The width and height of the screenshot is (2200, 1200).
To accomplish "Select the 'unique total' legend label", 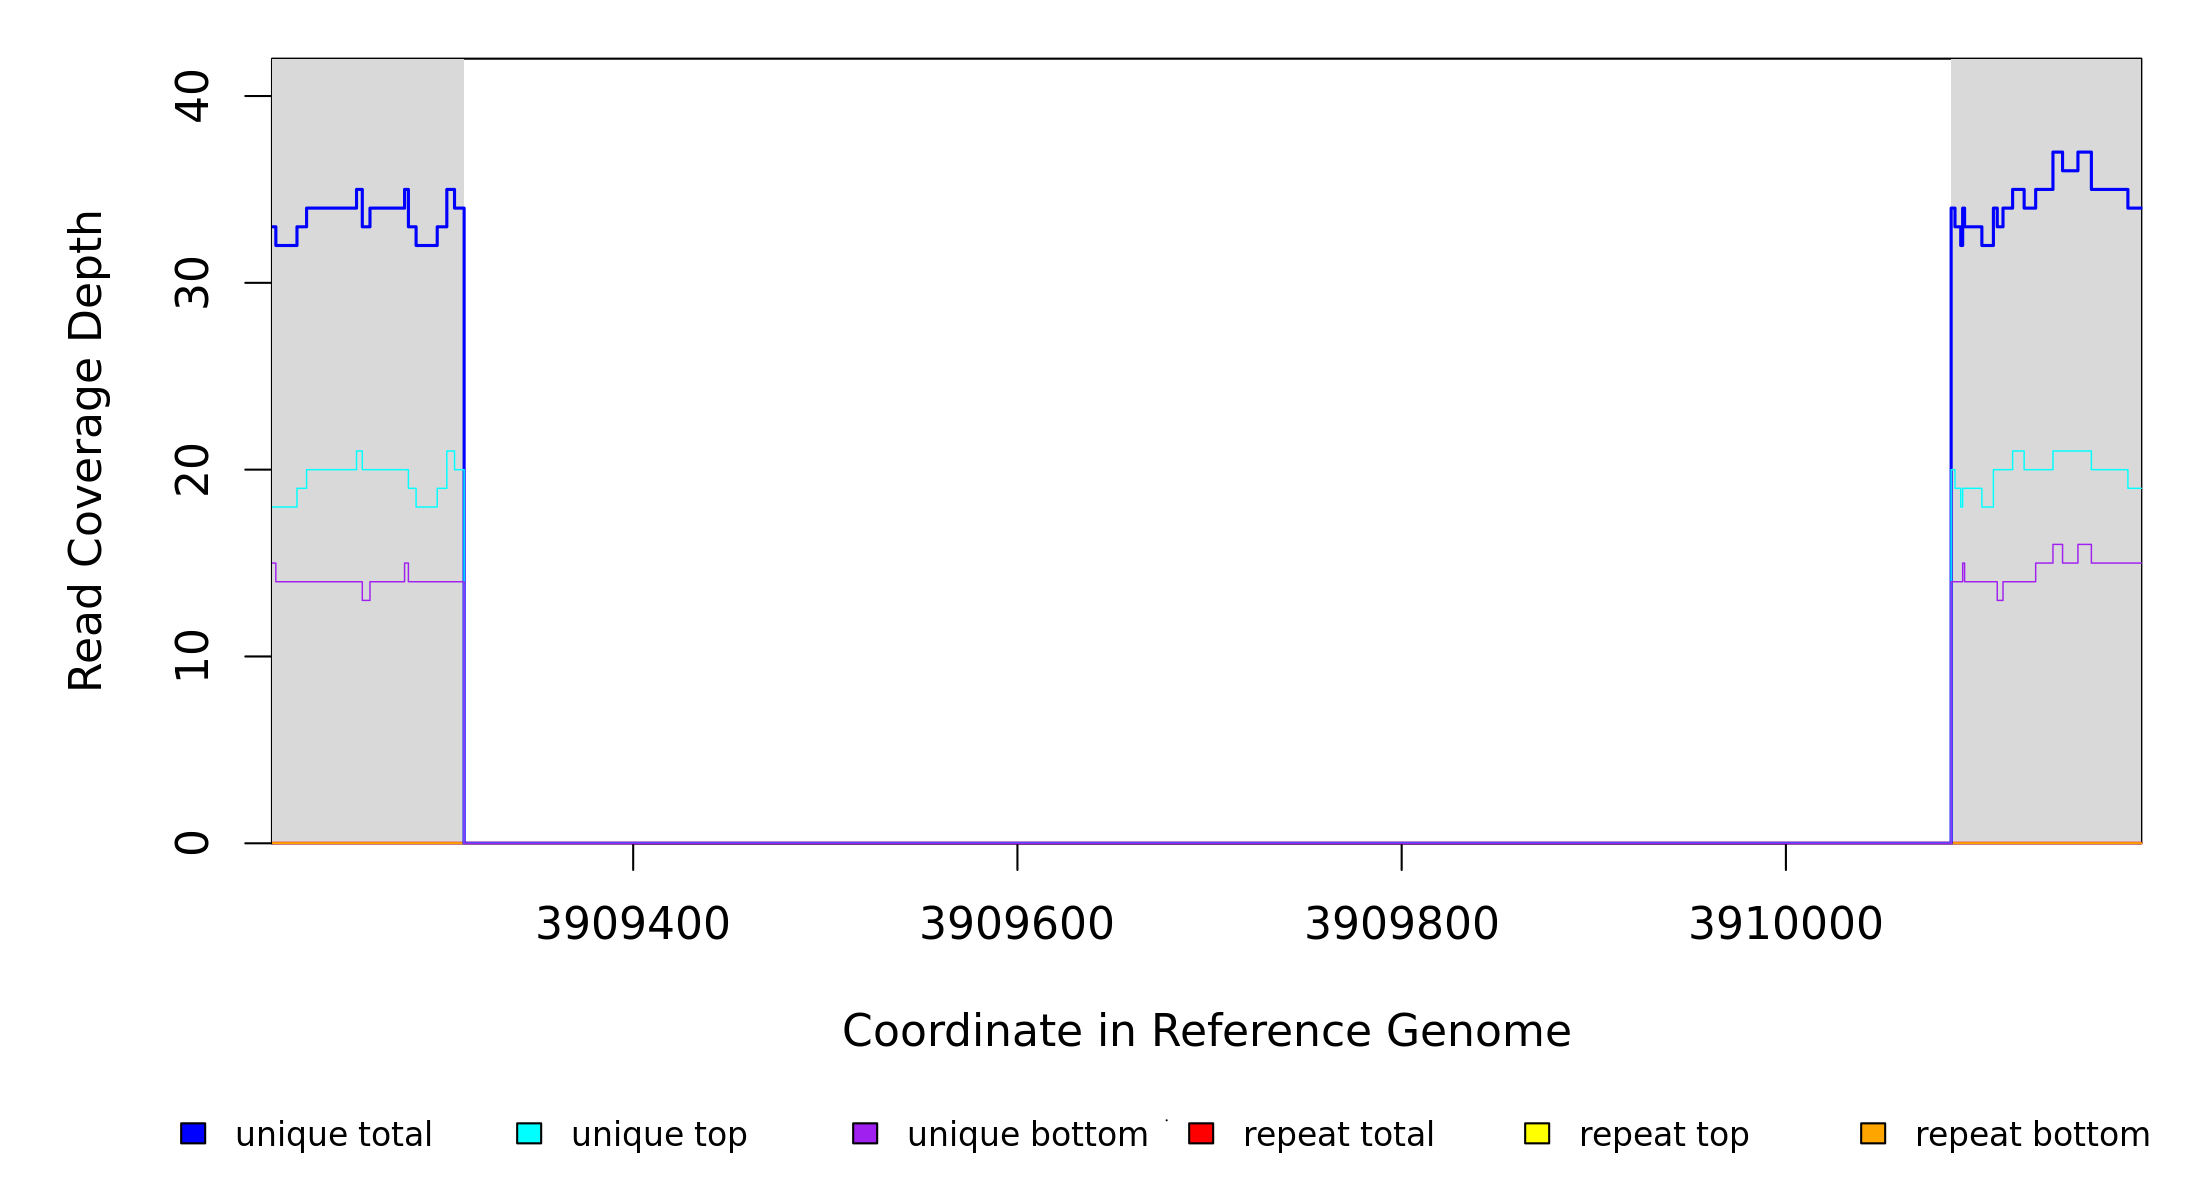I will coord(333,1135).
